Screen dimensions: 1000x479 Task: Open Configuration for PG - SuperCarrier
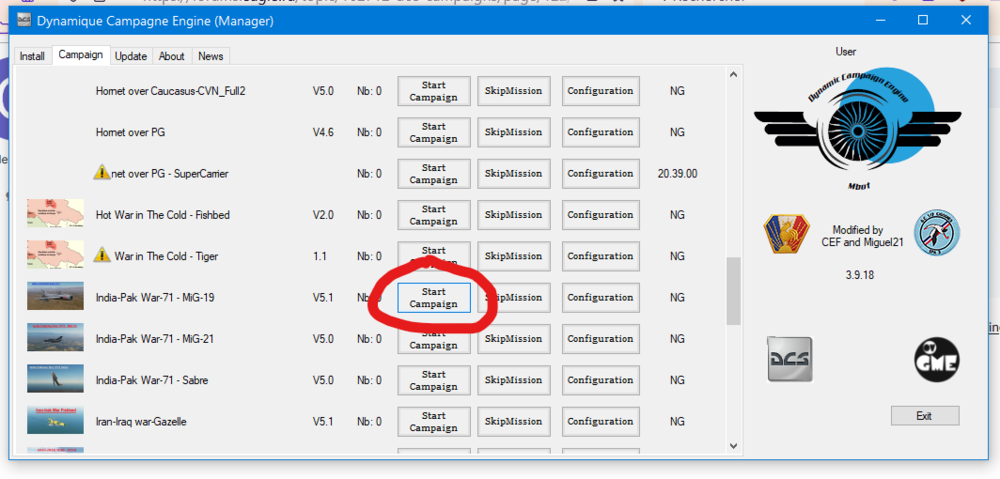click(x=600, y=173)
